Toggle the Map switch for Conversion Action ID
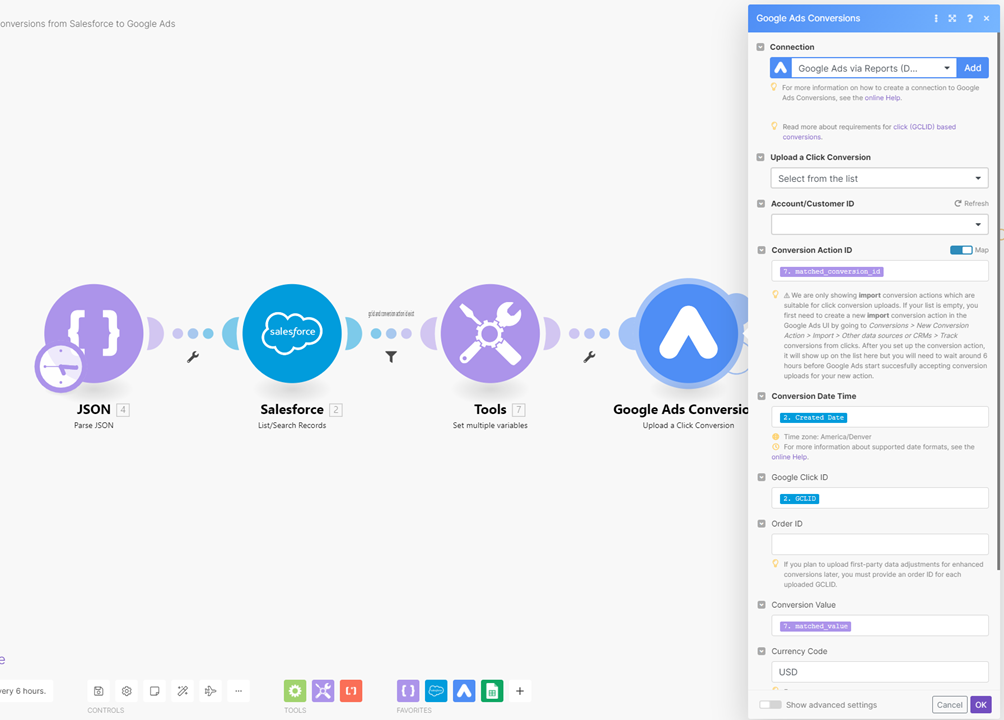The image size is (1004, 720). coord(960,250)
